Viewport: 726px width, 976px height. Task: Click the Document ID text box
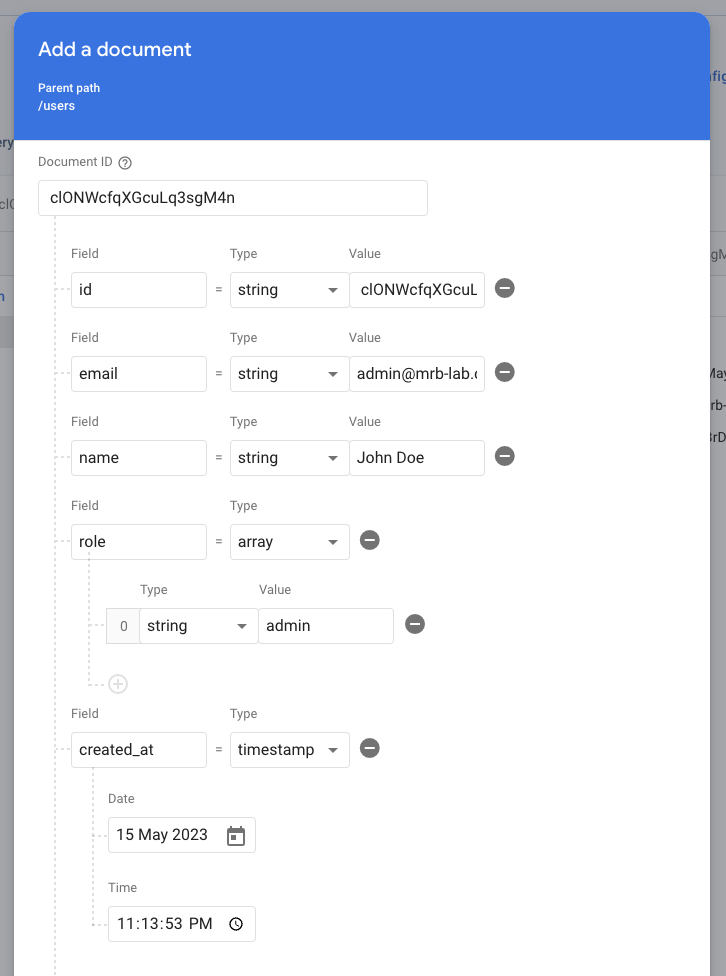pos(232,198)
